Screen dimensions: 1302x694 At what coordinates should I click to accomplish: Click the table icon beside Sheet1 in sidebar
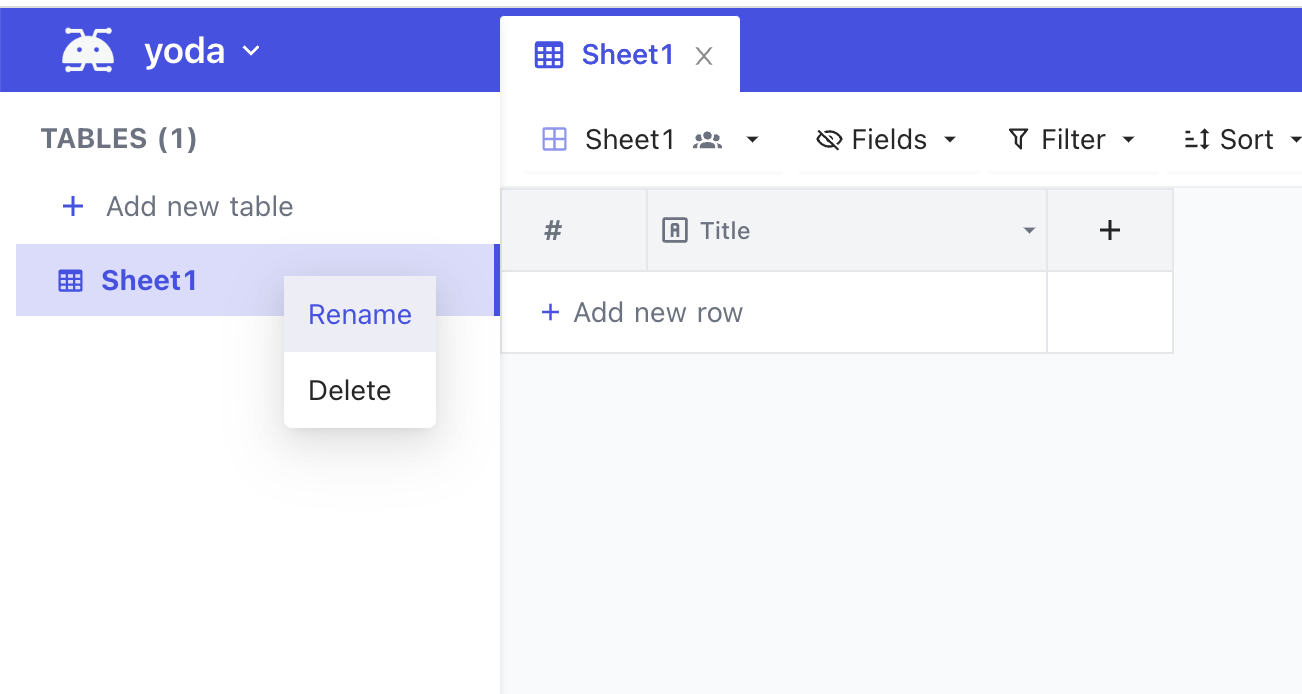pyautogui.click(x=70, y=281)
